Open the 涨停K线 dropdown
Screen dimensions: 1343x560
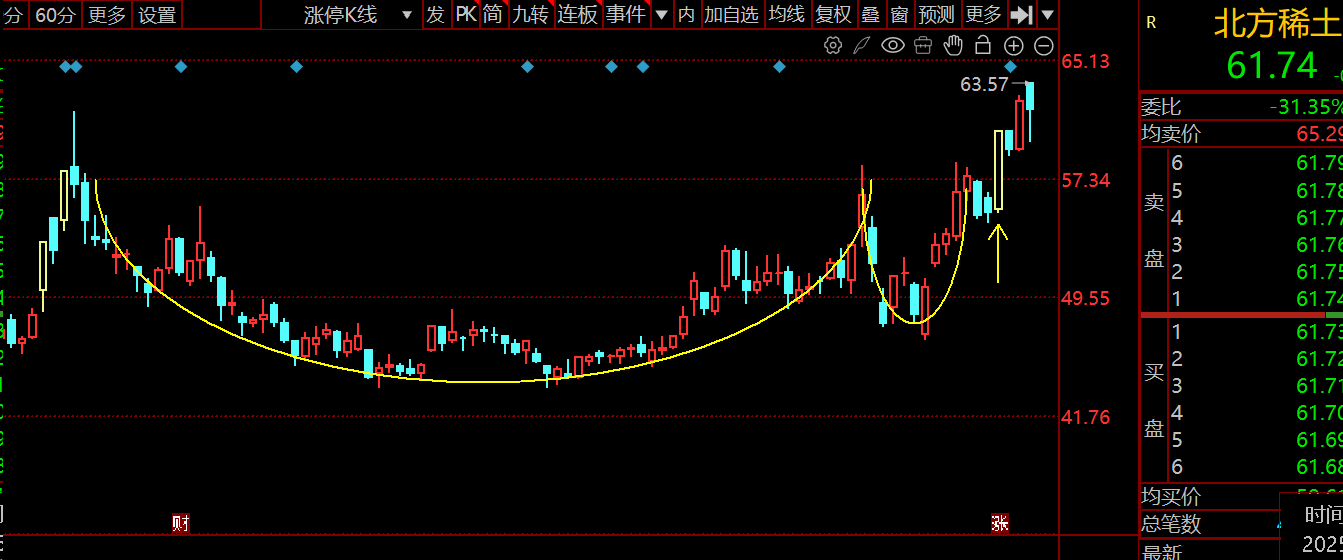[358, 15]
